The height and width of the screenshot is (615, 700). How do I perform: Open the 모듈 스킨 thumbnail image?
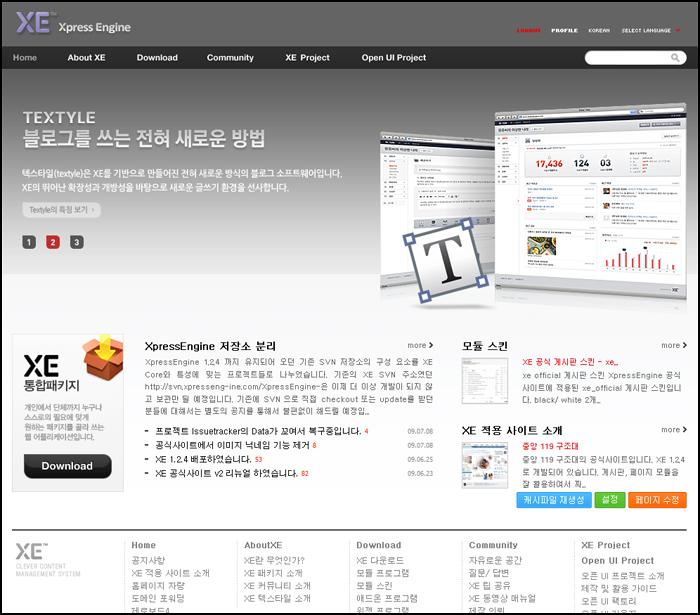(485, 381)
